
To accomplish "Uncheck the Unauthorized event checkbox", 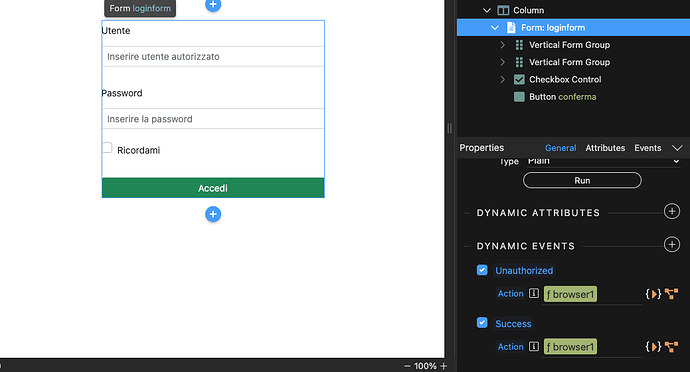I will point(482,270).
